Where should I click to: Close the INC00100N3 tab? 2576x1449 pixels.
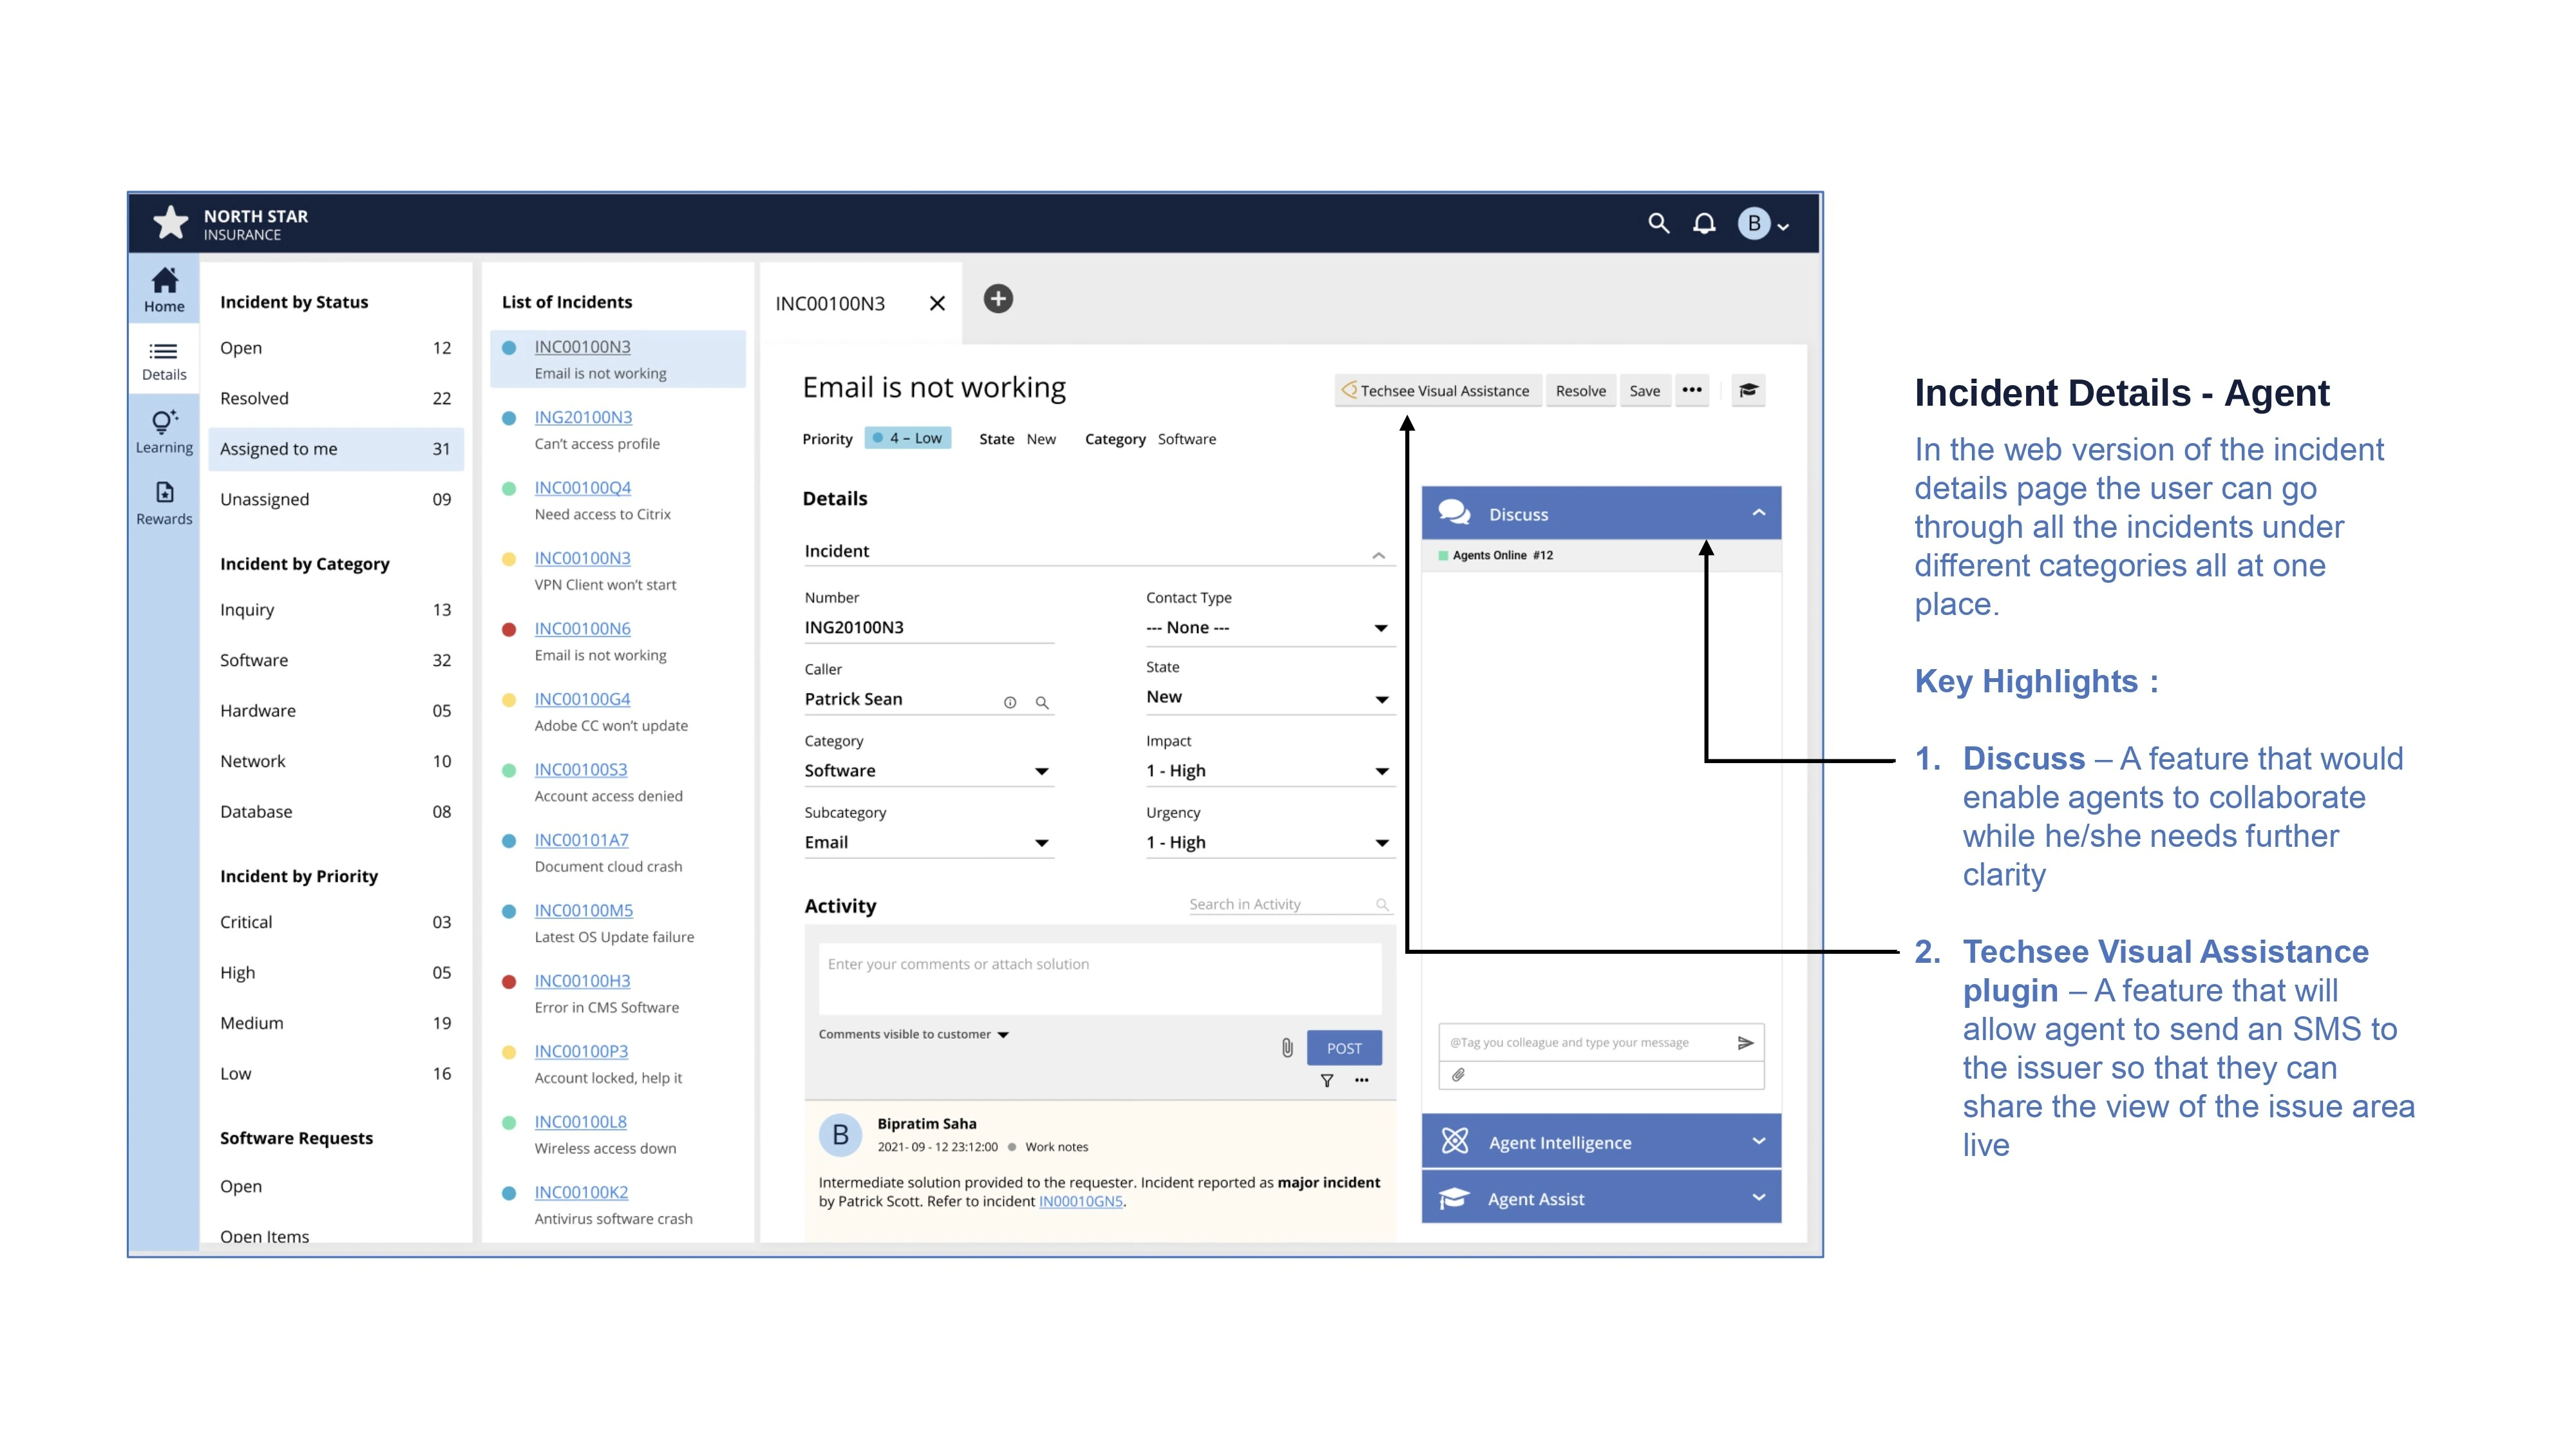pyautogui.click(x=937, y=303)
